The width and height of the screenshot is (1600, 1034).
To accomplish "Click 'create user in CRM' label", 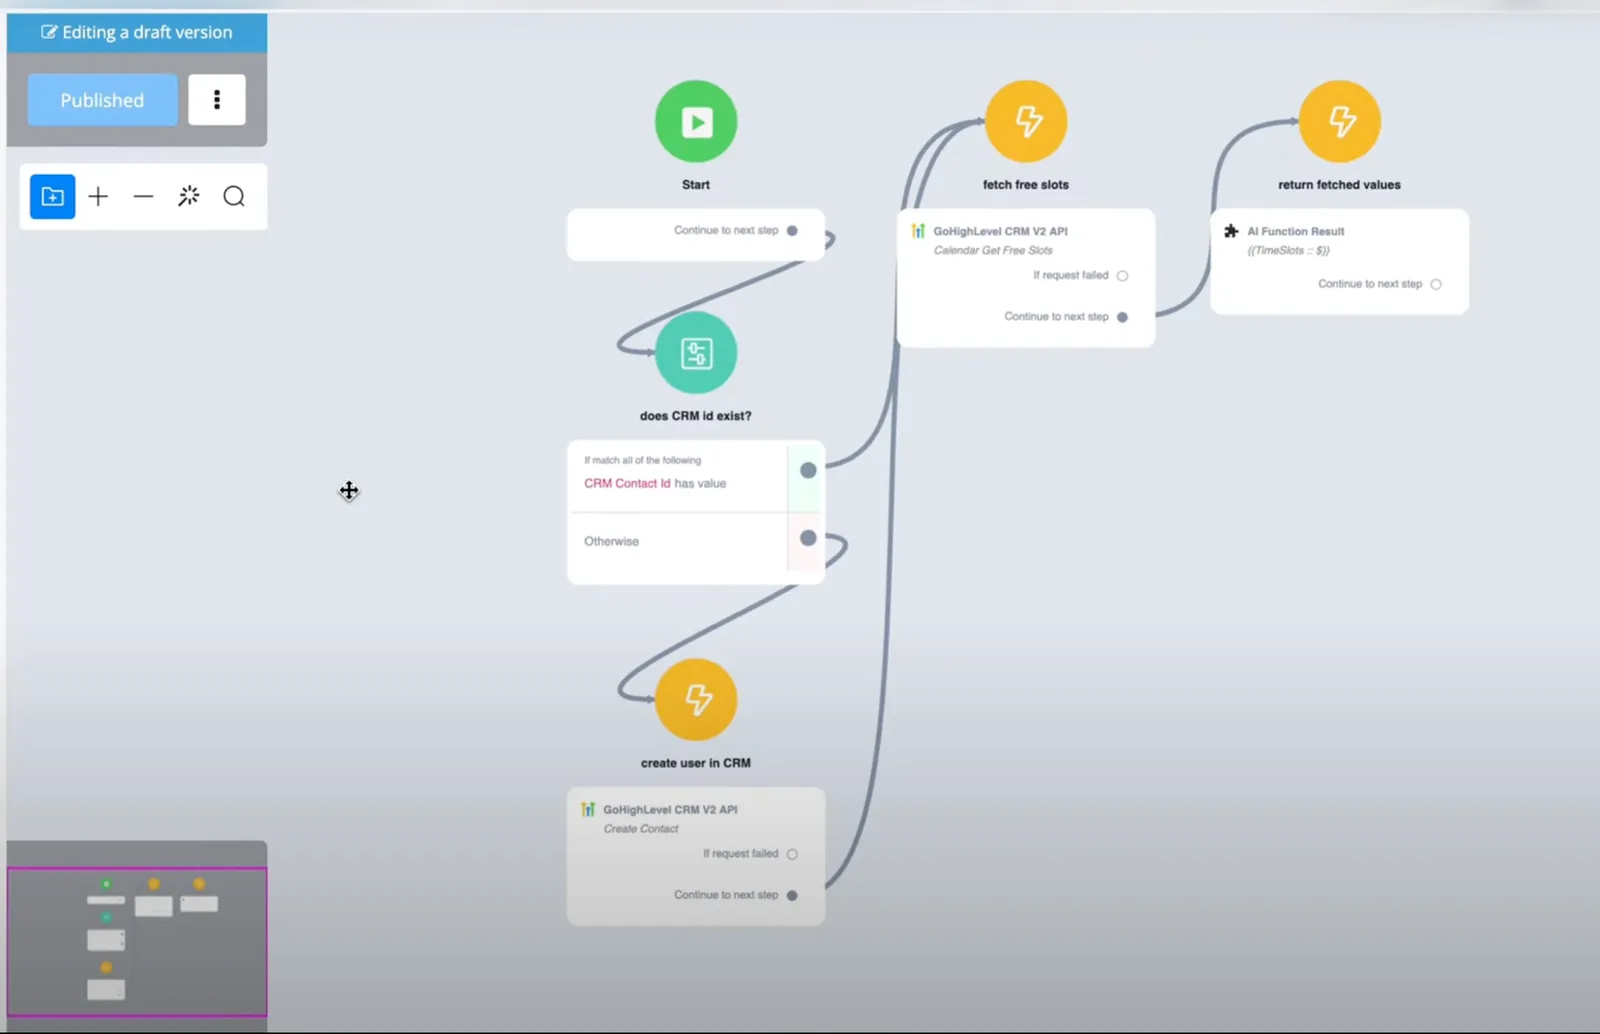I will point(696,763).
